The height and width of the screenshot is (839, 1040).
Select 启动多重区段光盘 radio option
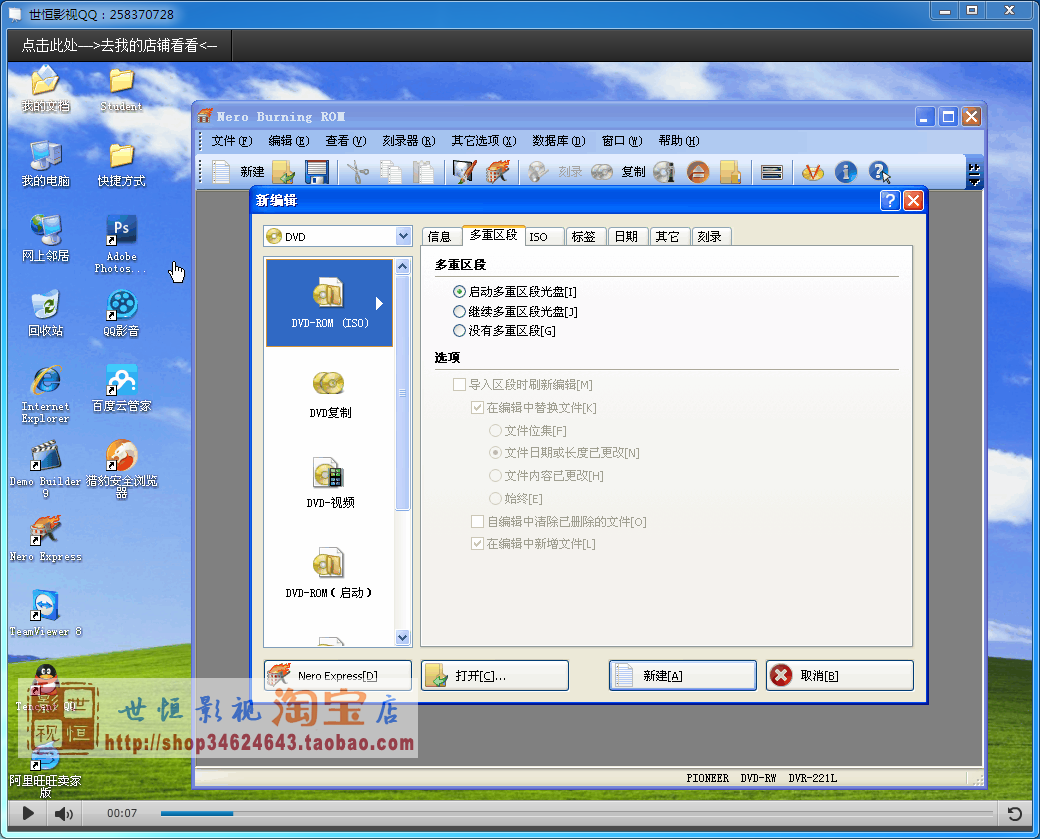(459, 291)
